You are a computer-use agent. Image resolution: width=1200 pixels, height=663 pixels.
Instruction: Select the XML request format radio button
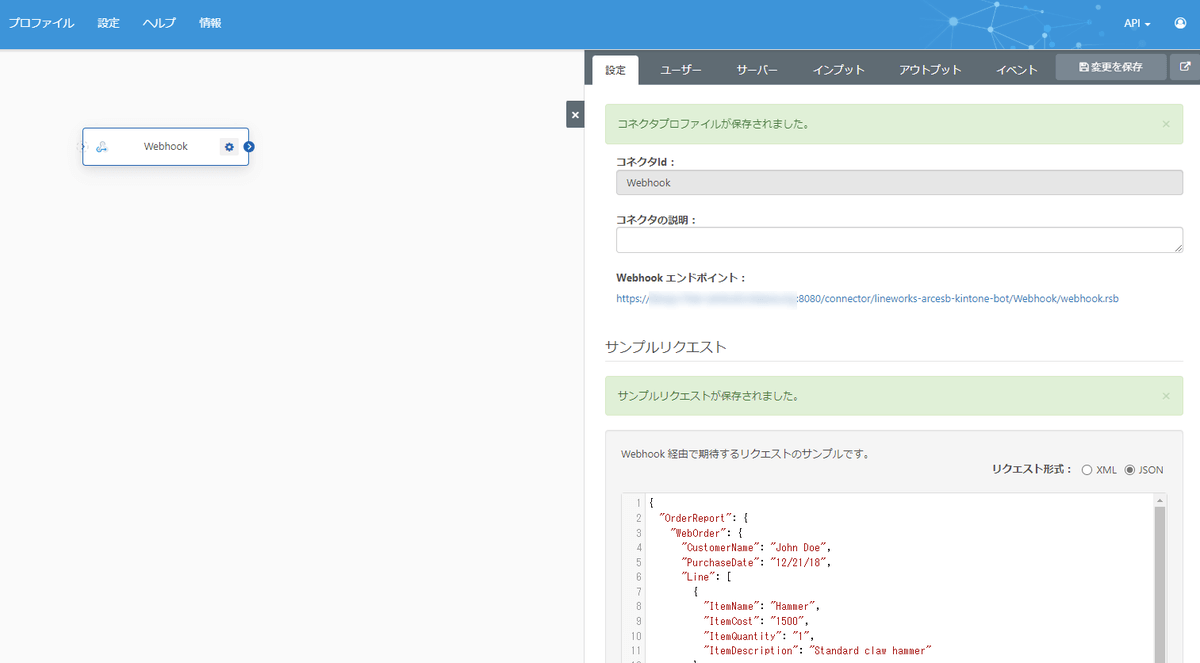click(1087, 469)
